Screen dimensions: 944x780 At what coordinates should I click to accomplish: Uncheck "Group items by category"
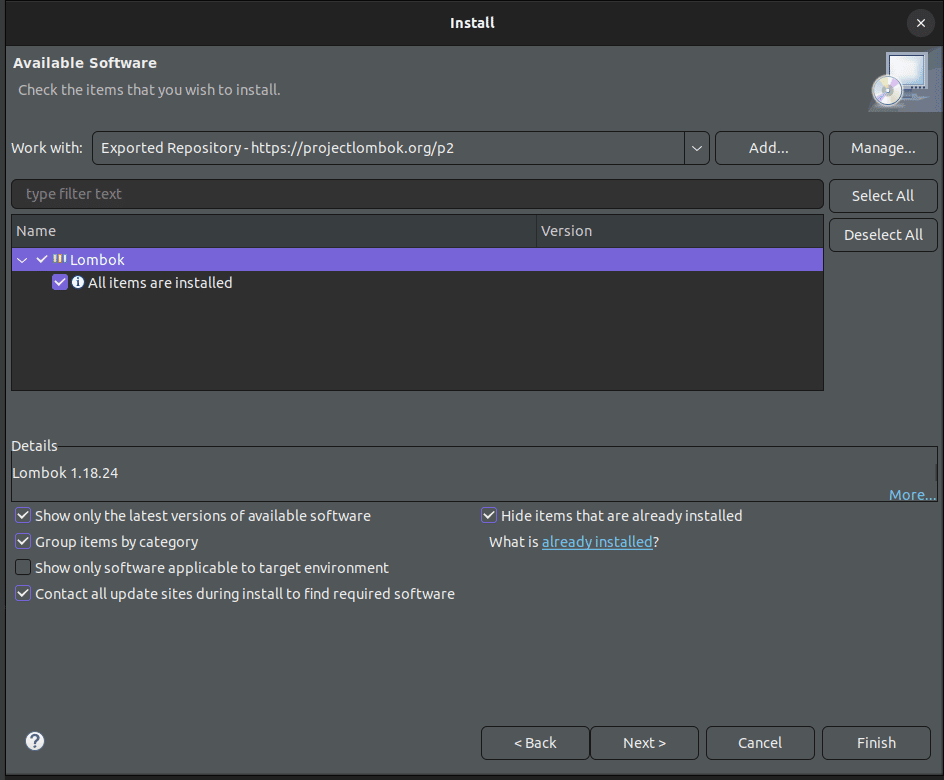pos(22,541)
